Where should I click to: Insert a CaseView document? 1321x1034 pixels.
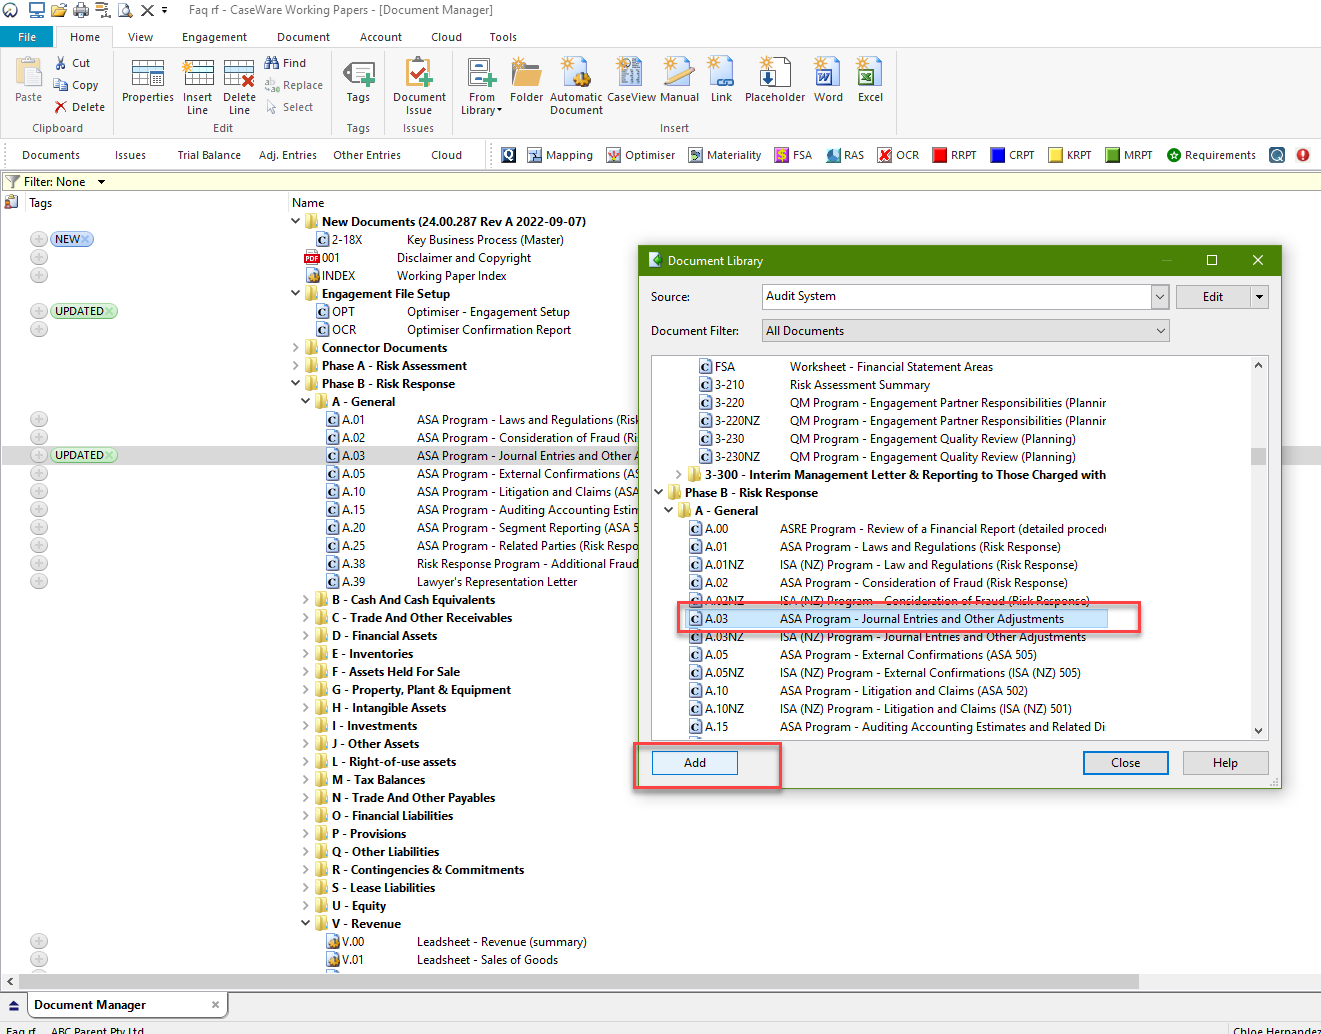pyautogui.click(x=631, y=80)
